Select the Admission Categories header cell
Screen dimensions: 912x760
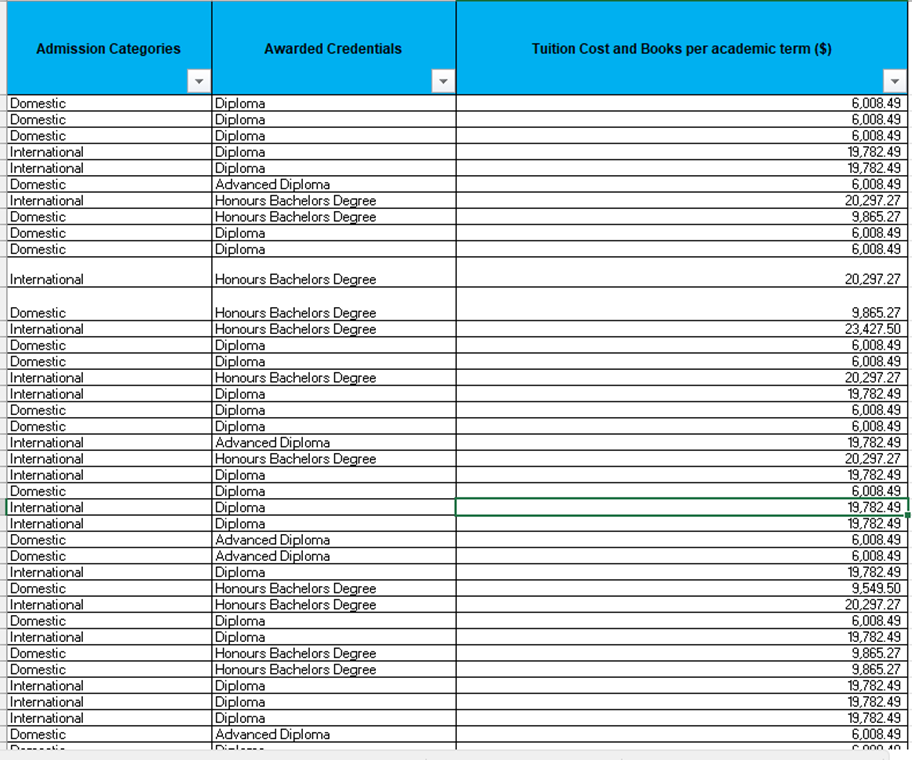107,45
